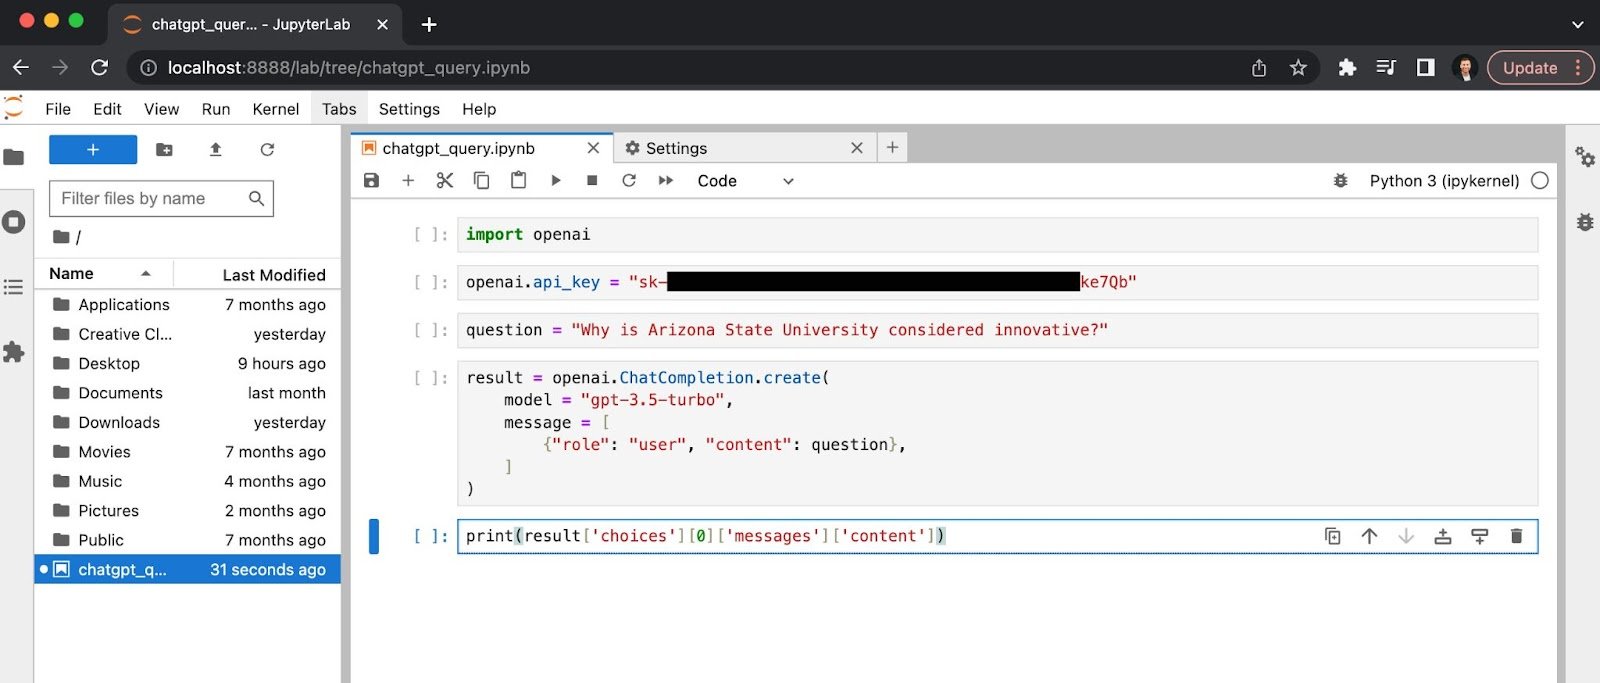
Task: Select the Music folder
Action: [188, 481]
